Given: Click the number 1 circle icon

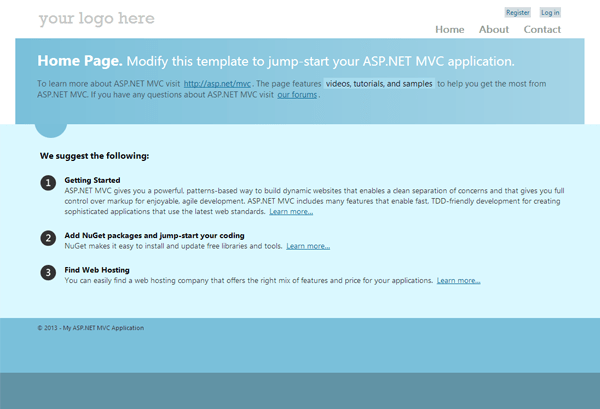Looking at the screenshot, I should pyautogui.click(x=48, y=183).
